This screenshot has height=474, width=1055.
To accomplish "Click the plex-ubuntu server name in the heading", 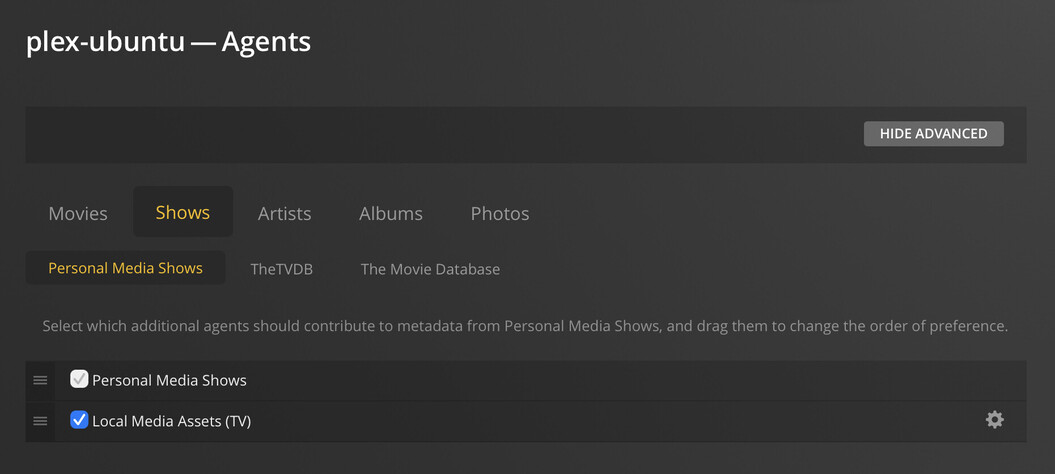I will pyautogui.click(x=103, y=42).
